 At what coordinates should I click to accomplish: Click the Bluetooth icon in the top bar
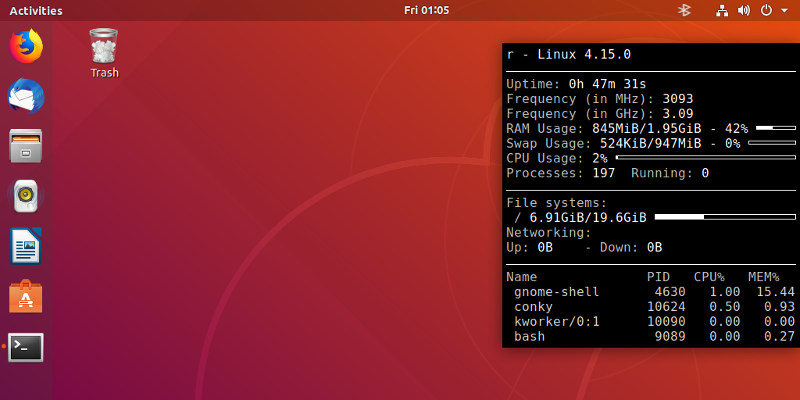pyautogui.click(x=684, y=10)
